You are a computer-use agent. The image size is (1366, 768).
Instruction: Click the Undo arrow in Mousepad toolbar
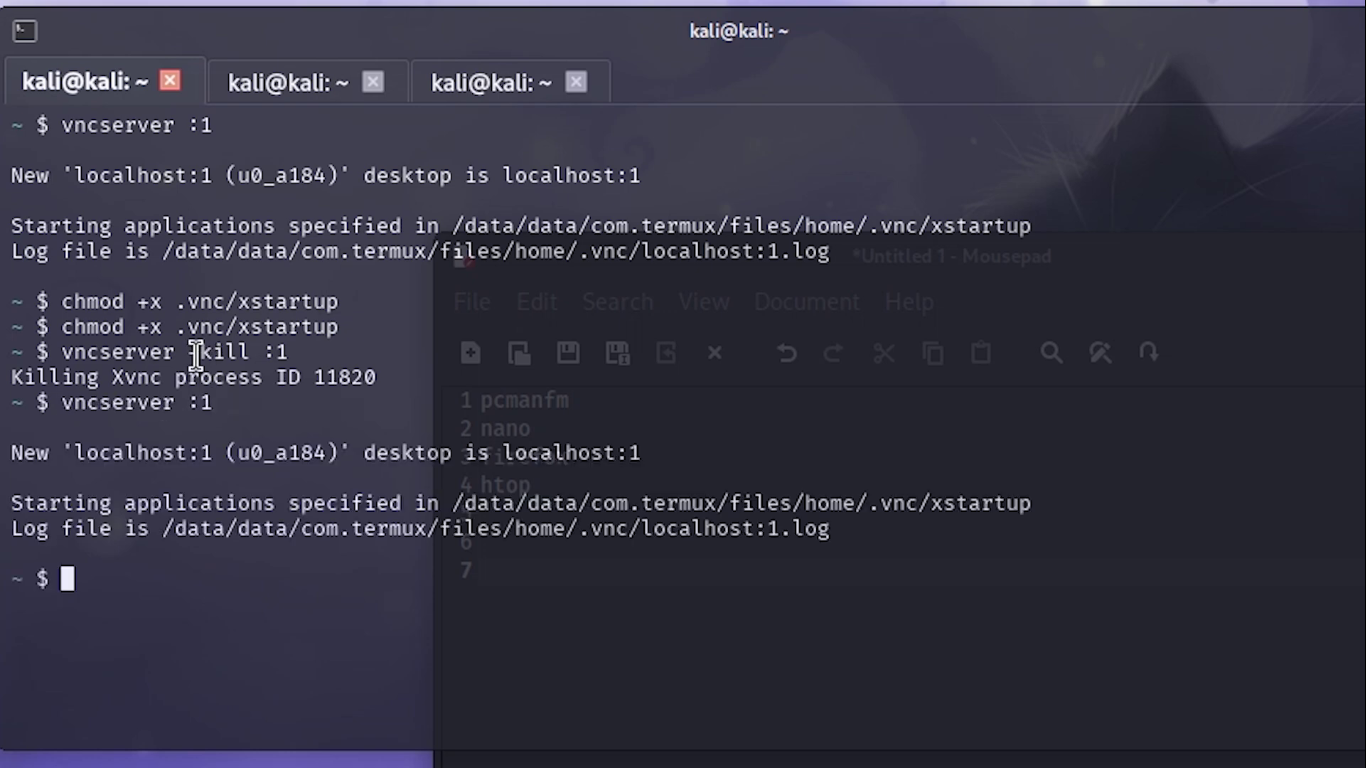point(787,352)
